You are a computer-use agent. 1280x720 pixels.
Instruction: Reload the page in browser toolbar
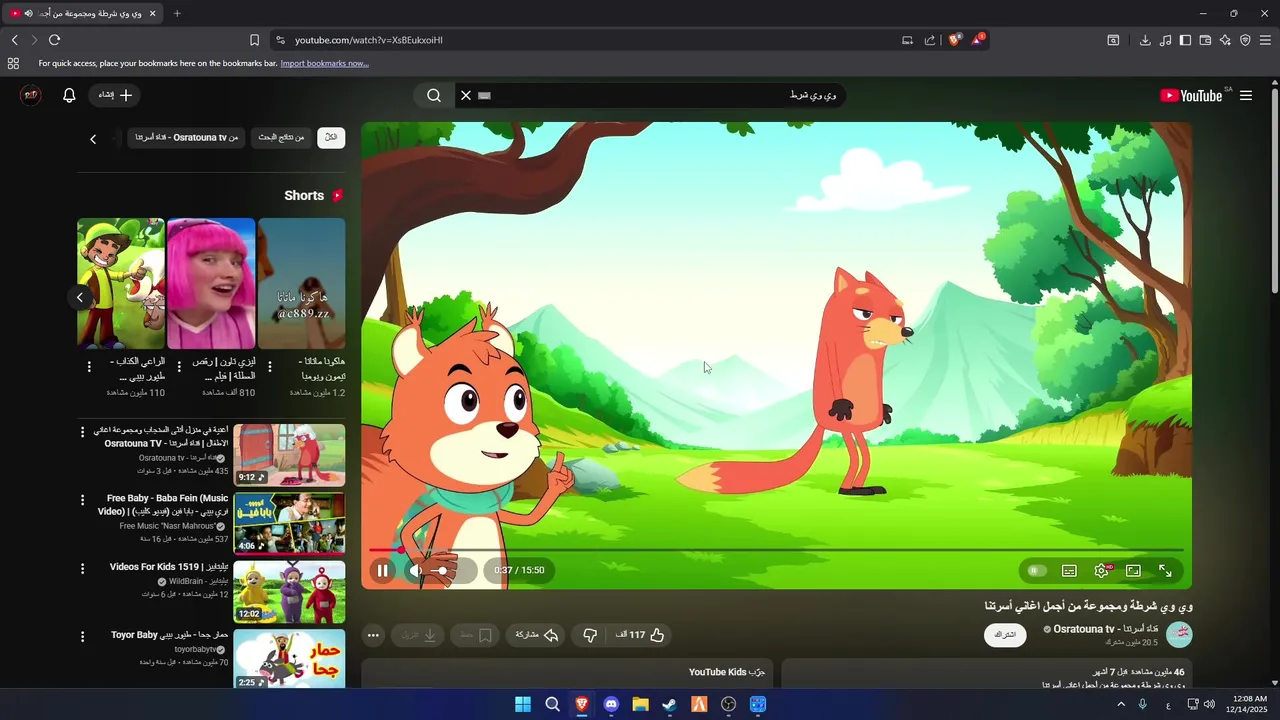tap(54, 40)
